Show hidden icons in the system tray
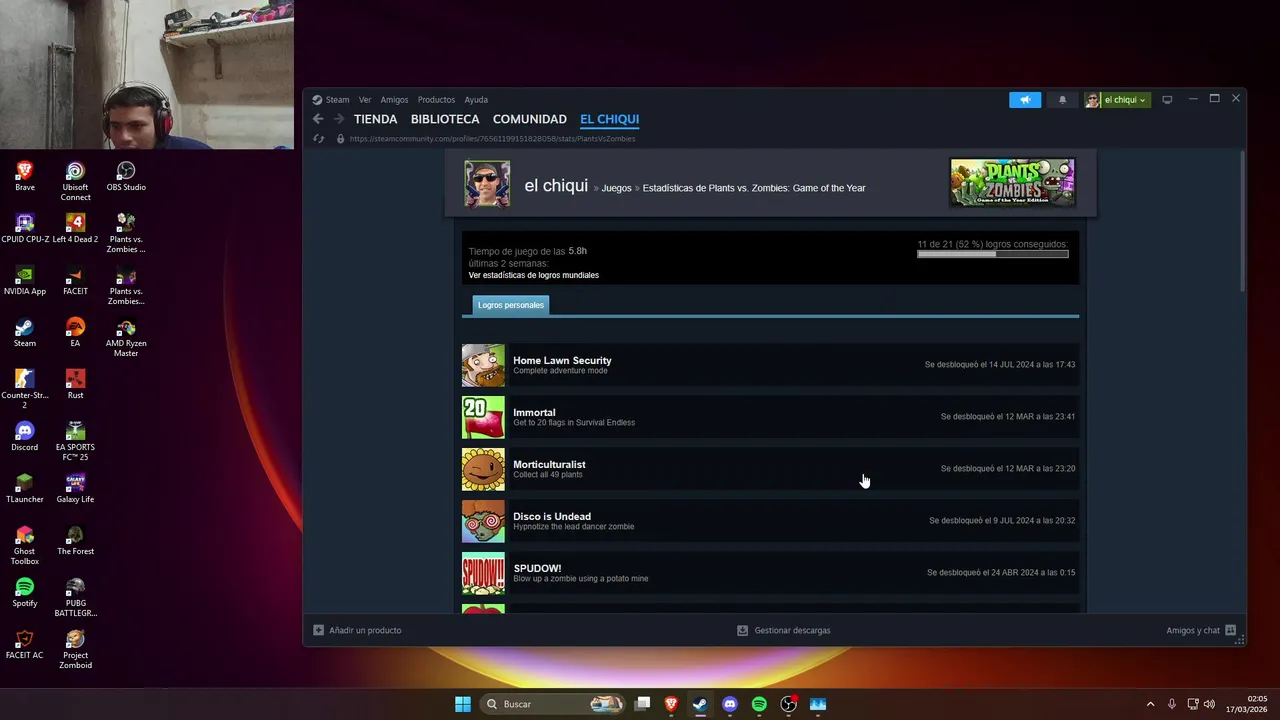1280x720 pixels. pyautogui.click(x=1150, y=704)
